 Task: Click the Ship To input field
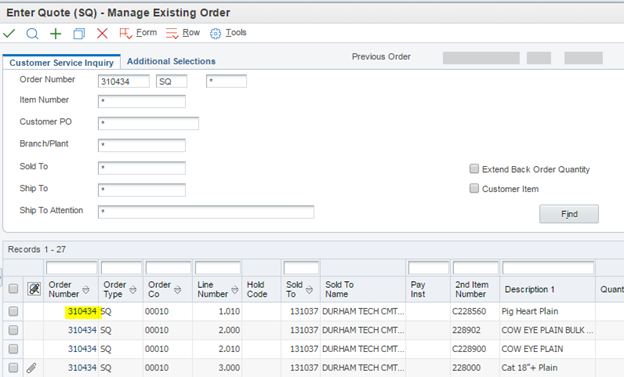(142, 189)
